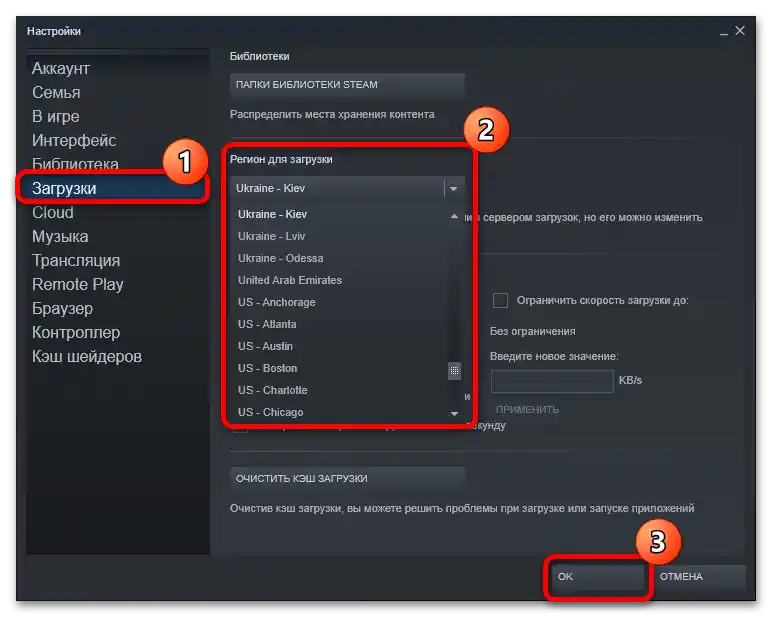Click the region list scroll down arrow

click(454, 414)
